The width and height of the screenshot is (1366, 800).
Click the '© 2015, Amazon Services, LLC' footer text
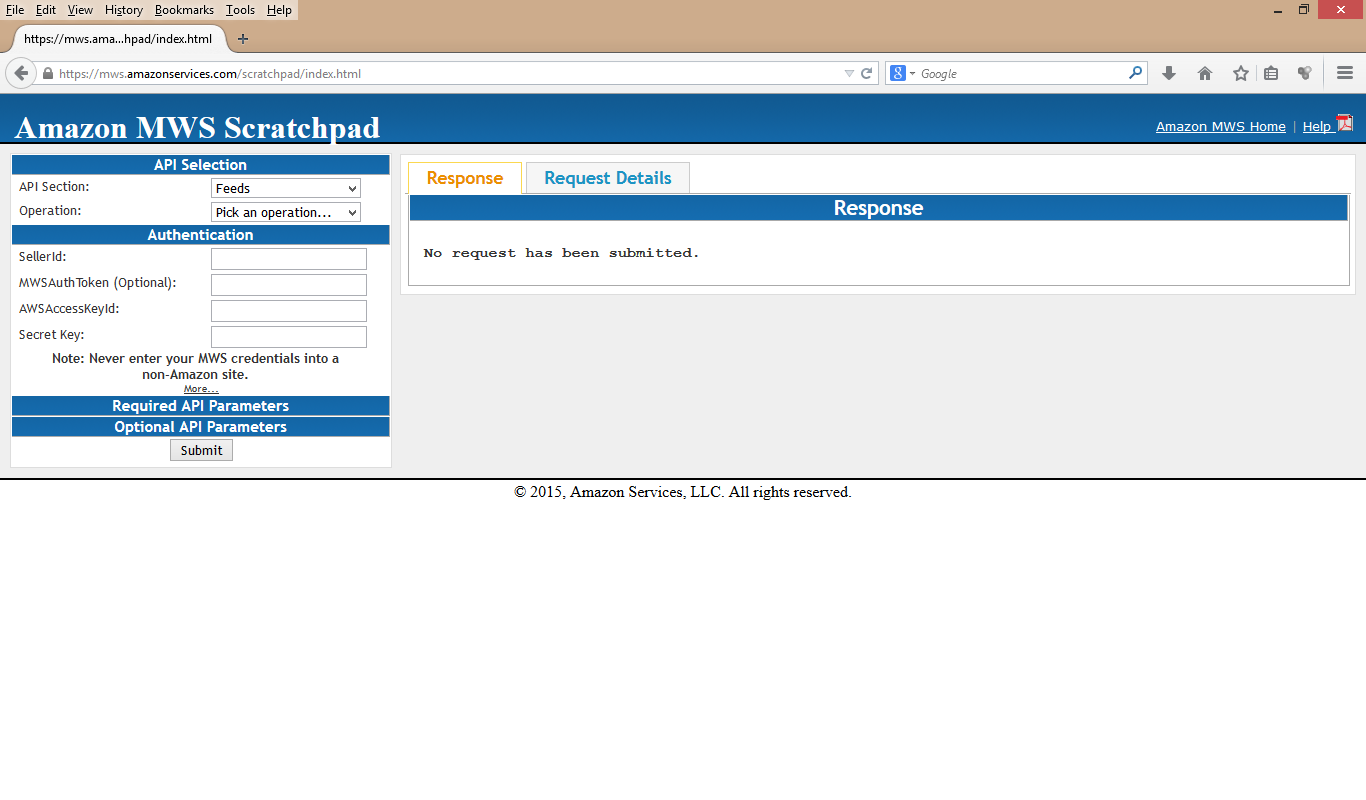(683, 492)
